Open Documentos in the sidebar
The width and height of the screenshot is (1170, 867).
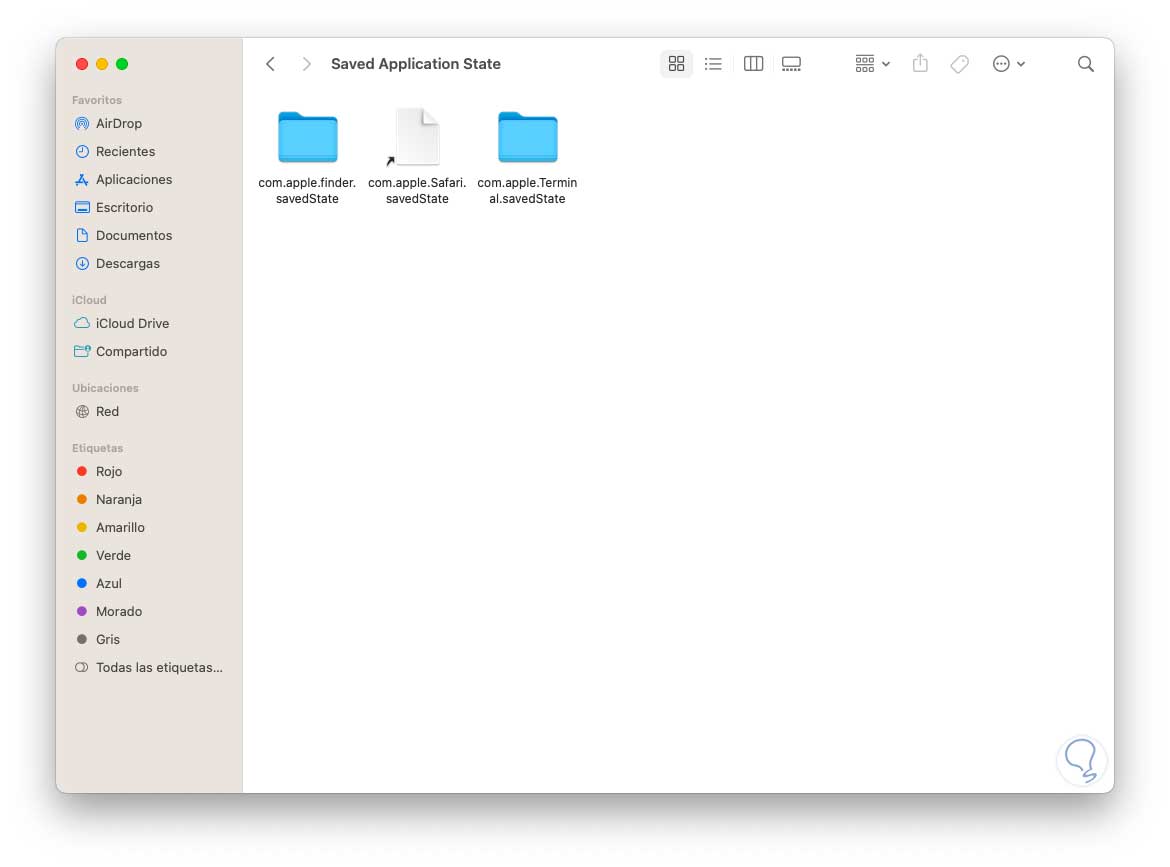[x=149, y=235]
